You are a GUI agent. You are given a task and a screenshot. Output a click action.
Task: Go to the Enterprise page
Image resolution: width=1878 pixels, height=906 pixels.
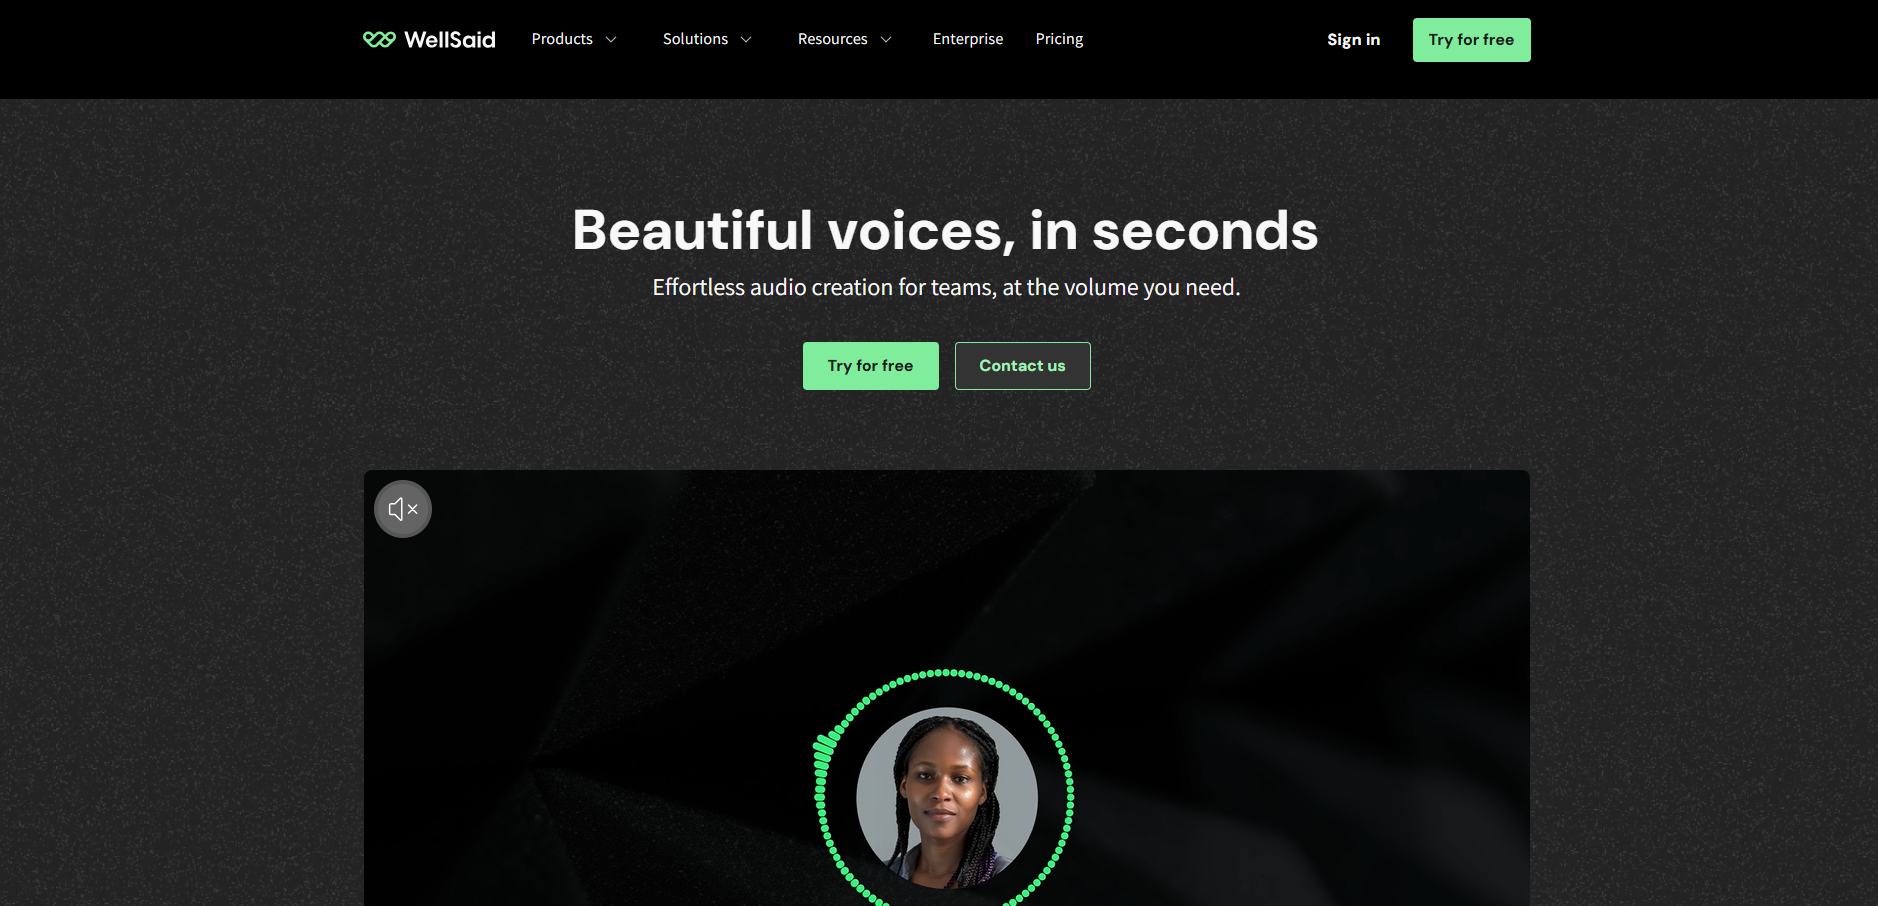coord(968,39)
